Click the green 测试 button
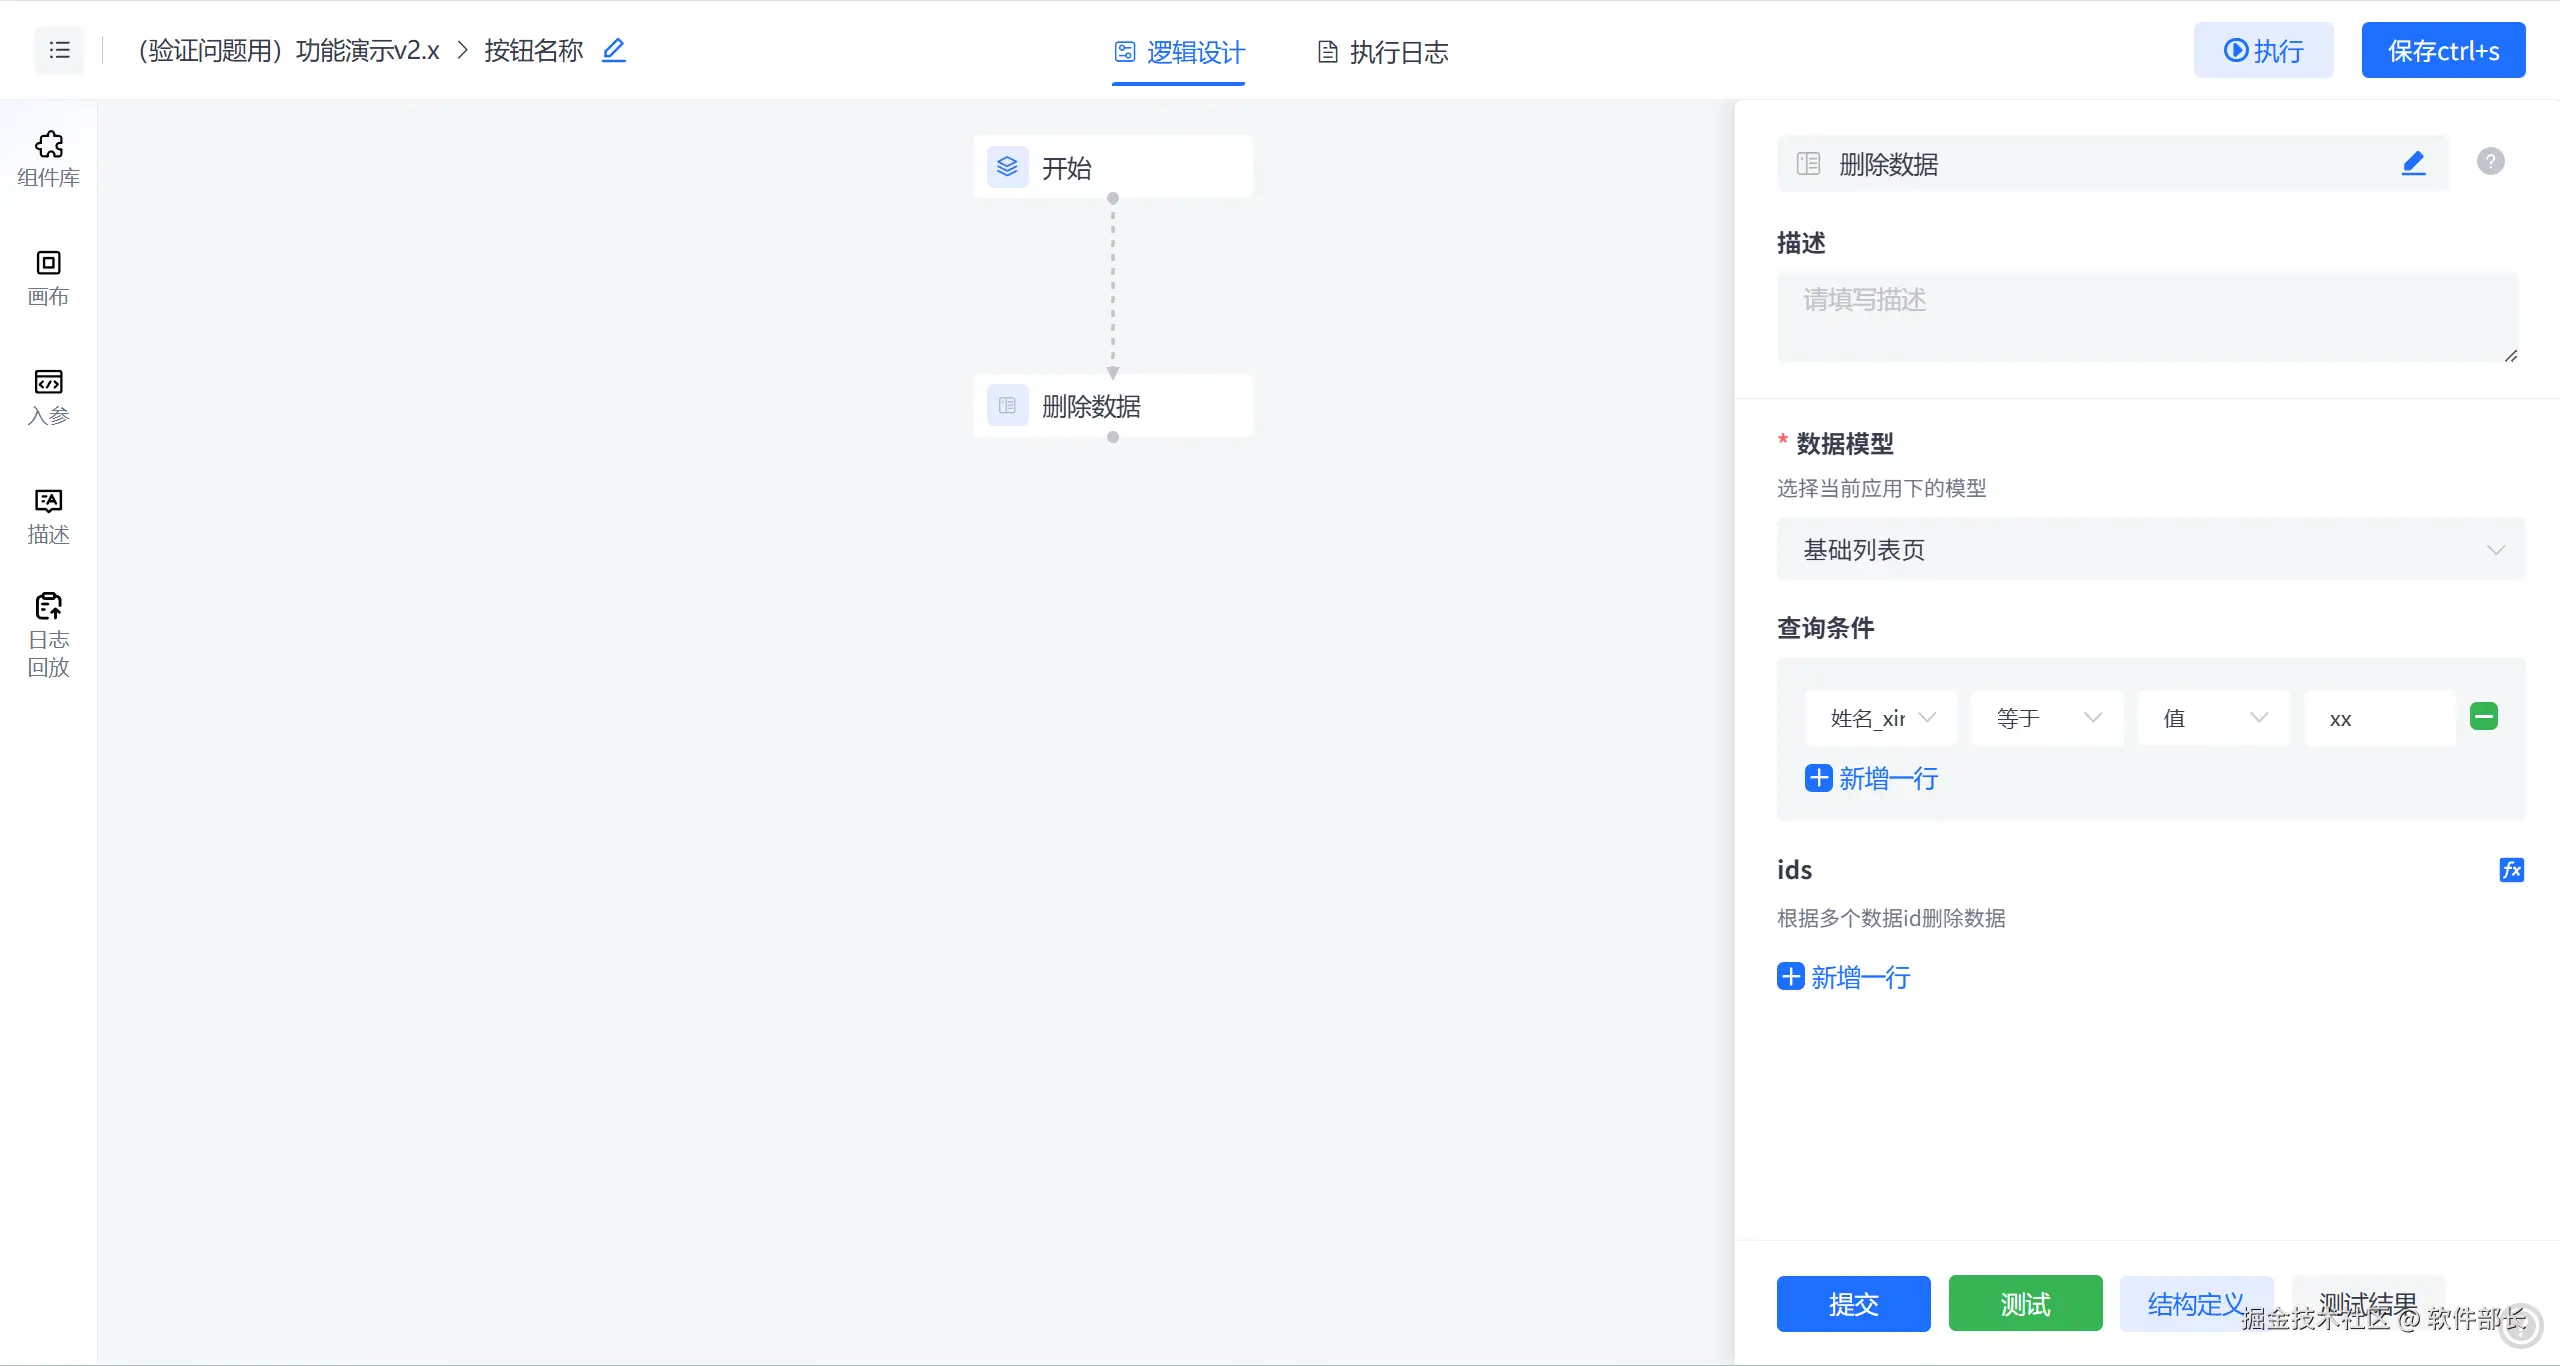Image resolution: width=2560 pixels, height=1366 pixels. [x=2025, y=1303]
